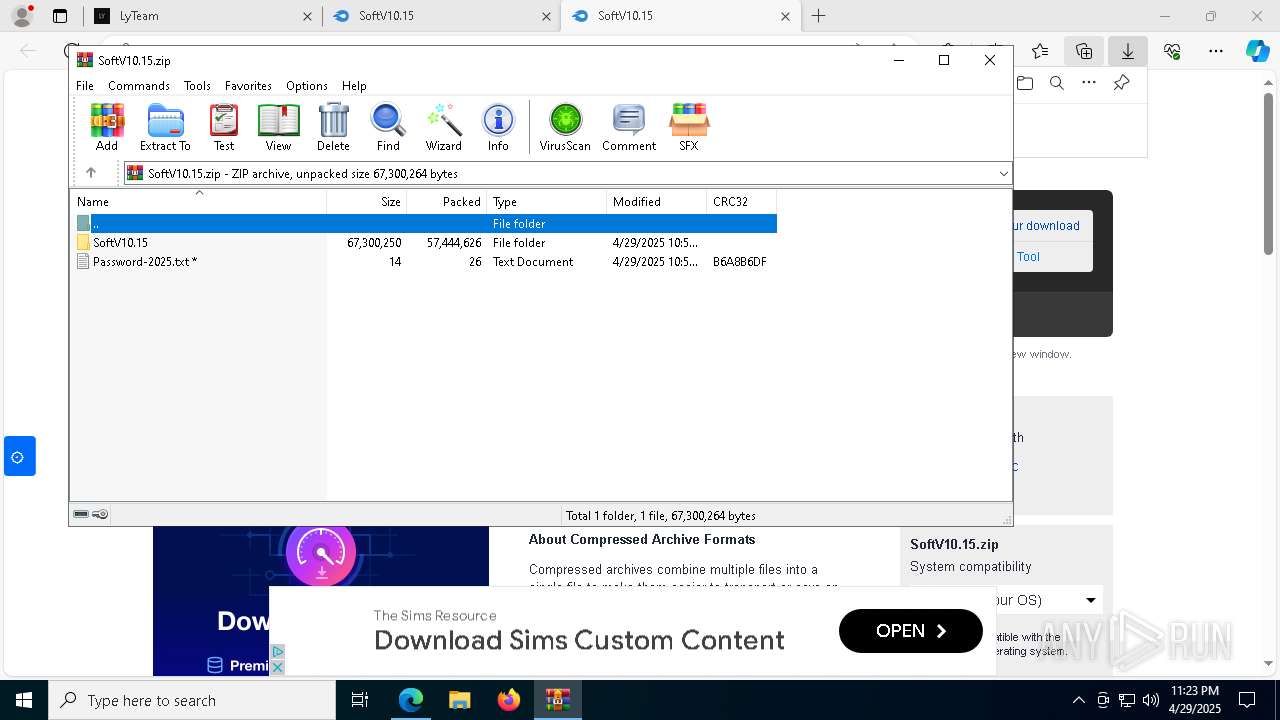1280x720 pixels.
Task: Open Task View on taskbar
Action: [x=360, y=701]
